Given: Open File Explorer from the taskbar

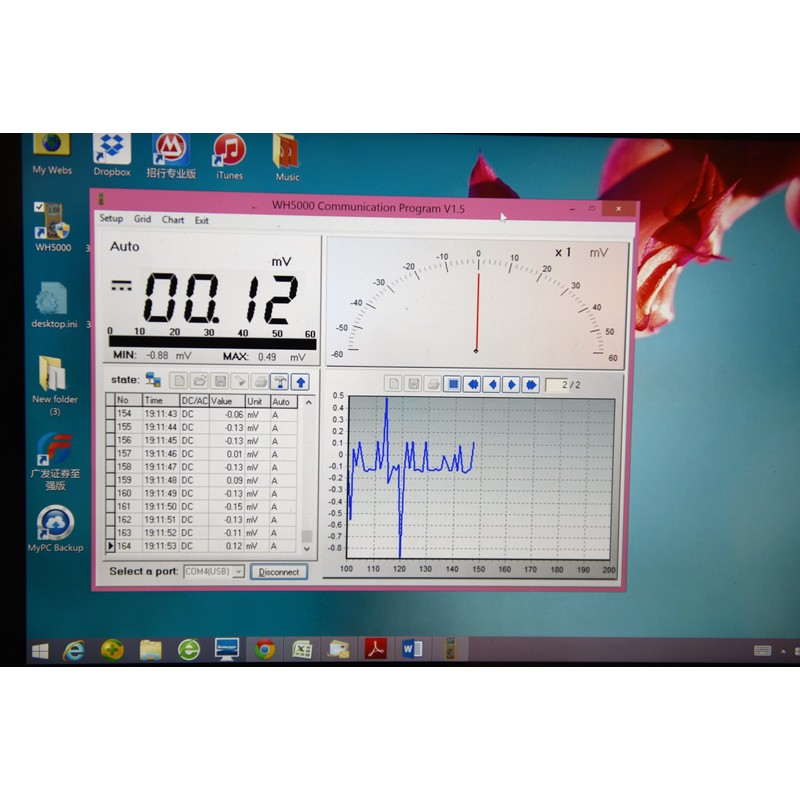Looking at the screenshot, I should (150, 651).
